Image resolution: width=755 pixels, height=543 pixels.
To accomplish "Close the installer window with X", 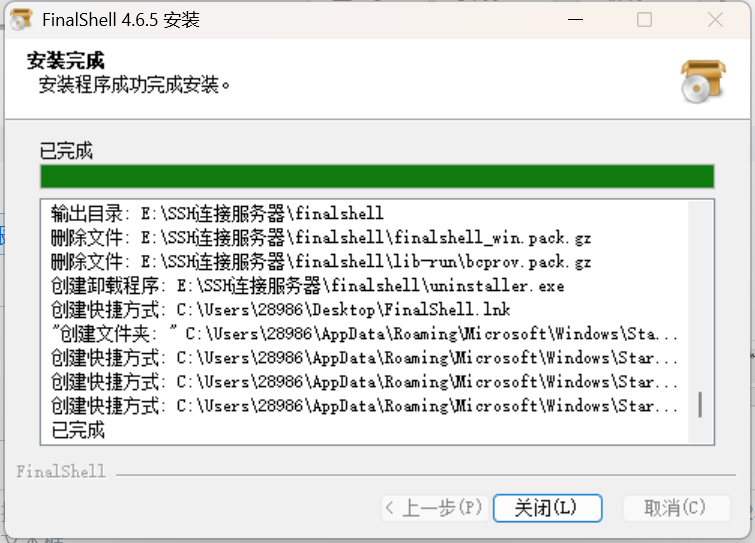I will (715, 20).
